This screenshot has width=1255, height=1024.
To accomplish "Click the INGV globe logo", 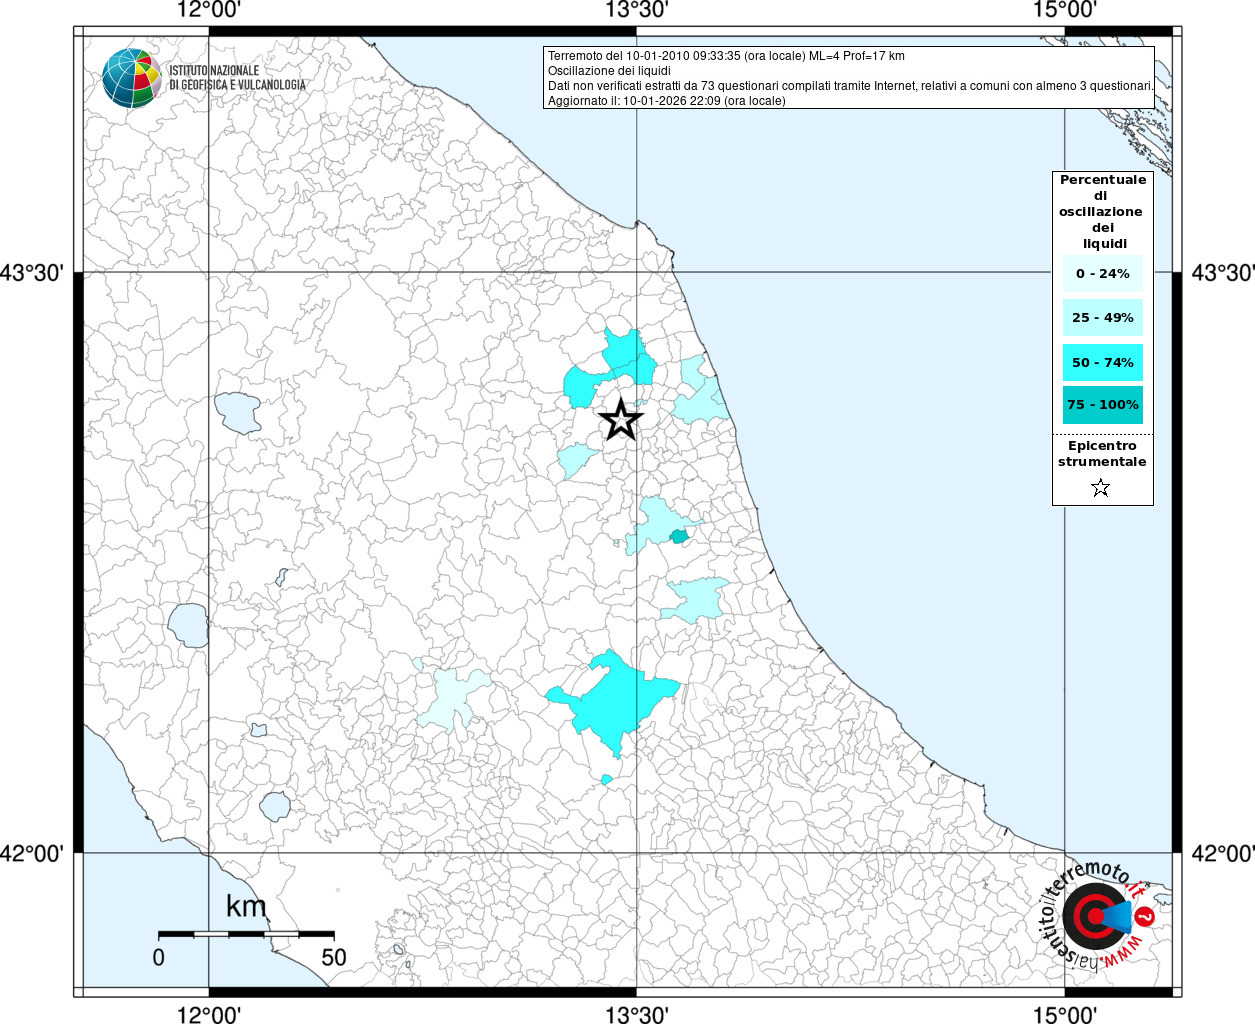I will 131,78.
